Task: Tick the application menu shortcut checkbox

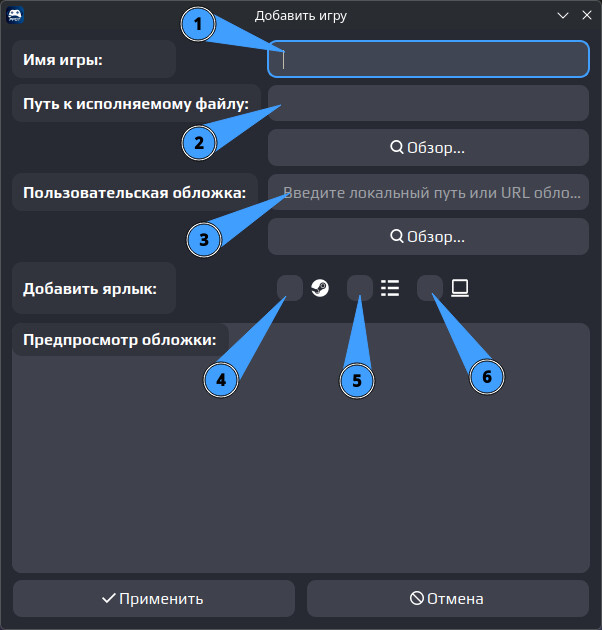Action: pyautogui.click(x=360, y=288)
